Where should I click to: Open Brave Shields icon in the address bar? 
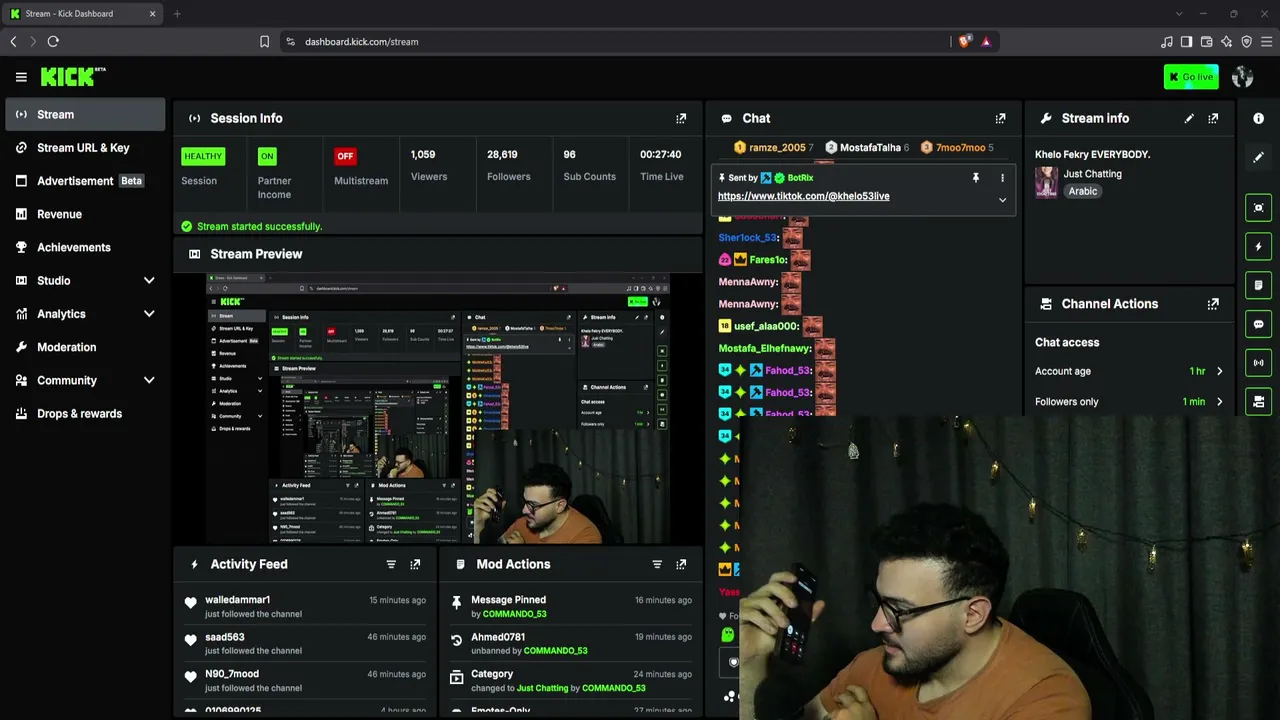965,42
